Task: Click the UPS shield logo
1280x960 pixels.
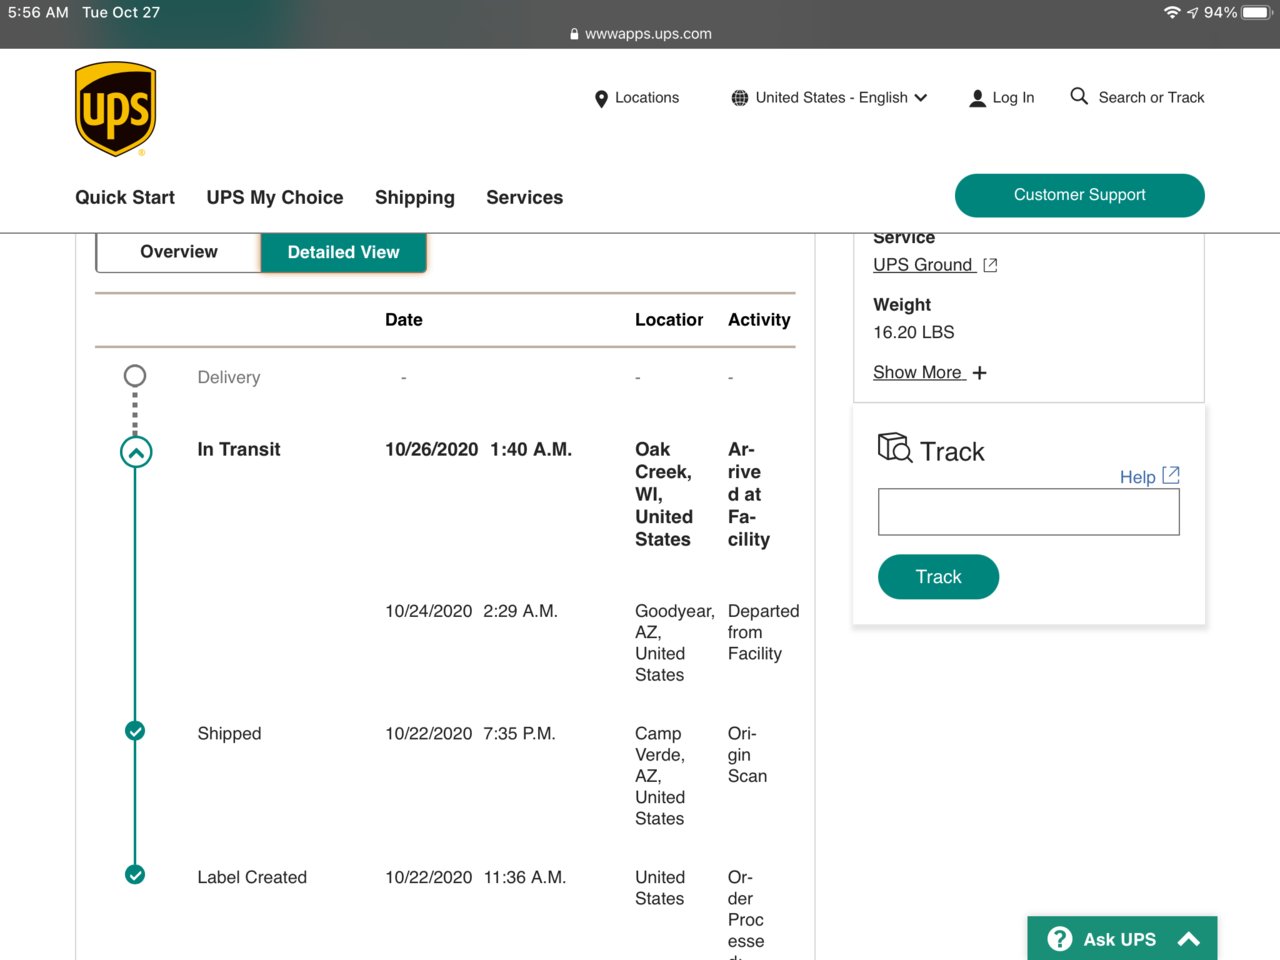Action: [116, 109]
